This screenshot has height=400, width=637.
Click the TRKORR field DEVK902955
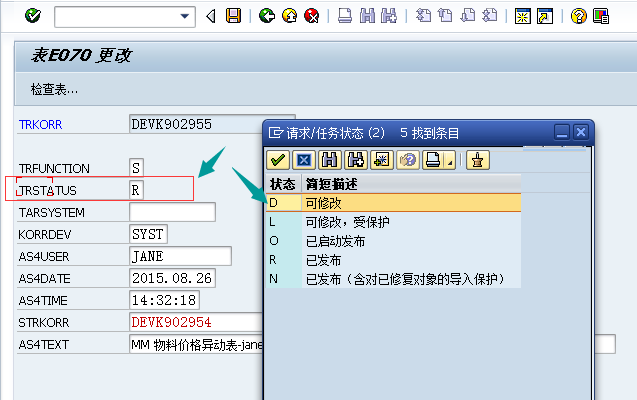(x=195, y=124)
